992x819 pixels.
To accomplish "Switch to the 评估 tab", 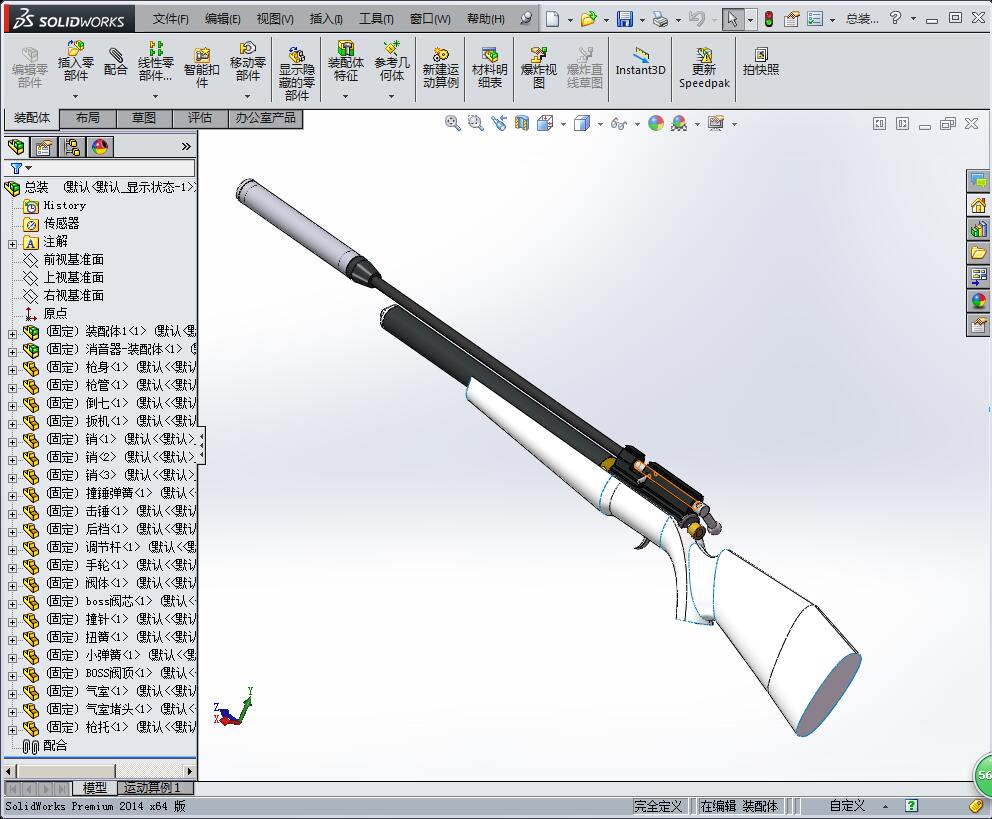I will [x=200, y=118].
